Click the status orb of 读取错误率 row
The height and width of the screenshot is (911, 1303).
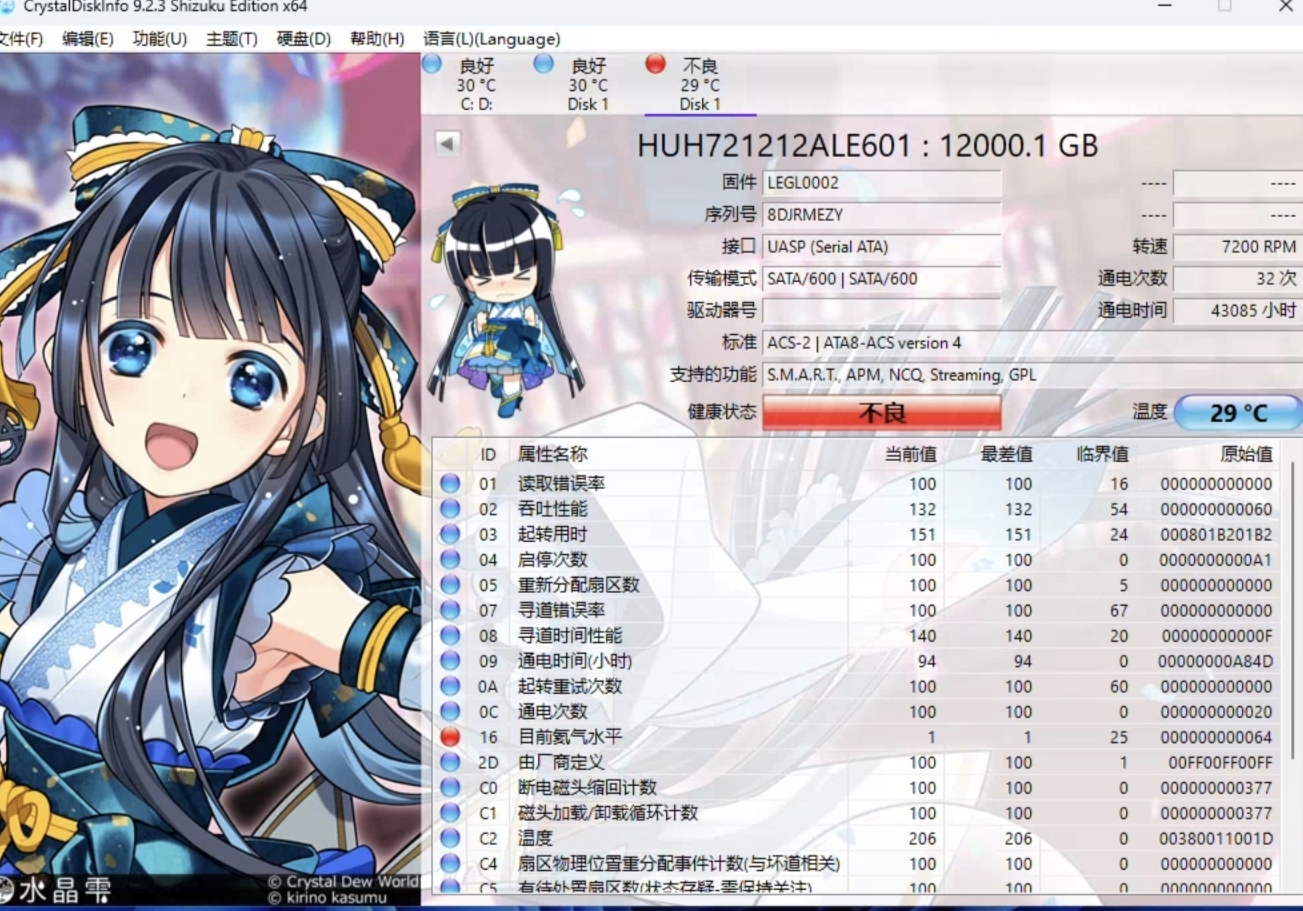[450, 484]
